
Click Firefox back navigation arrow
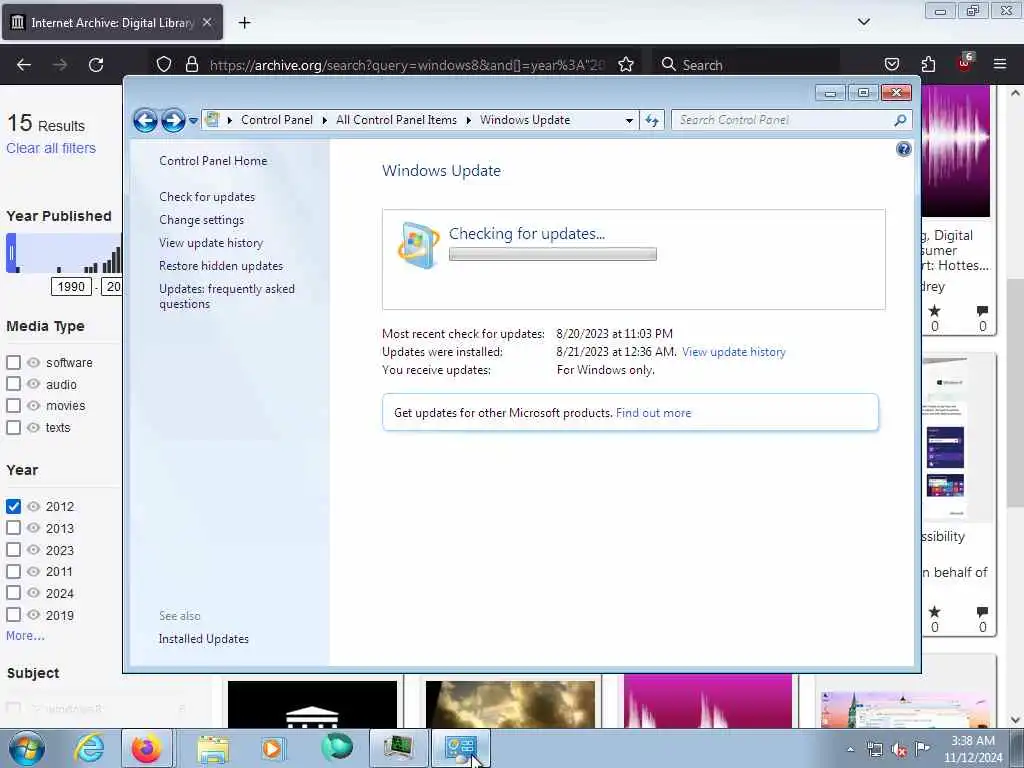pyautogui.click(x=24, y=65)
